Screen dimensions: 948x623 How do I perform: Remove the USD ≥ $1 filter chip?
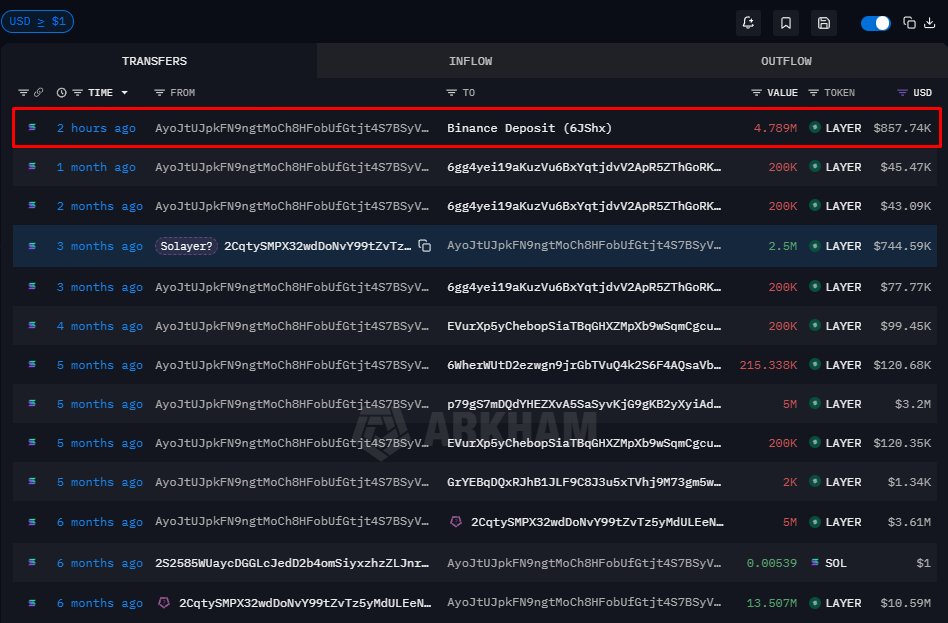tap(37, 22)
